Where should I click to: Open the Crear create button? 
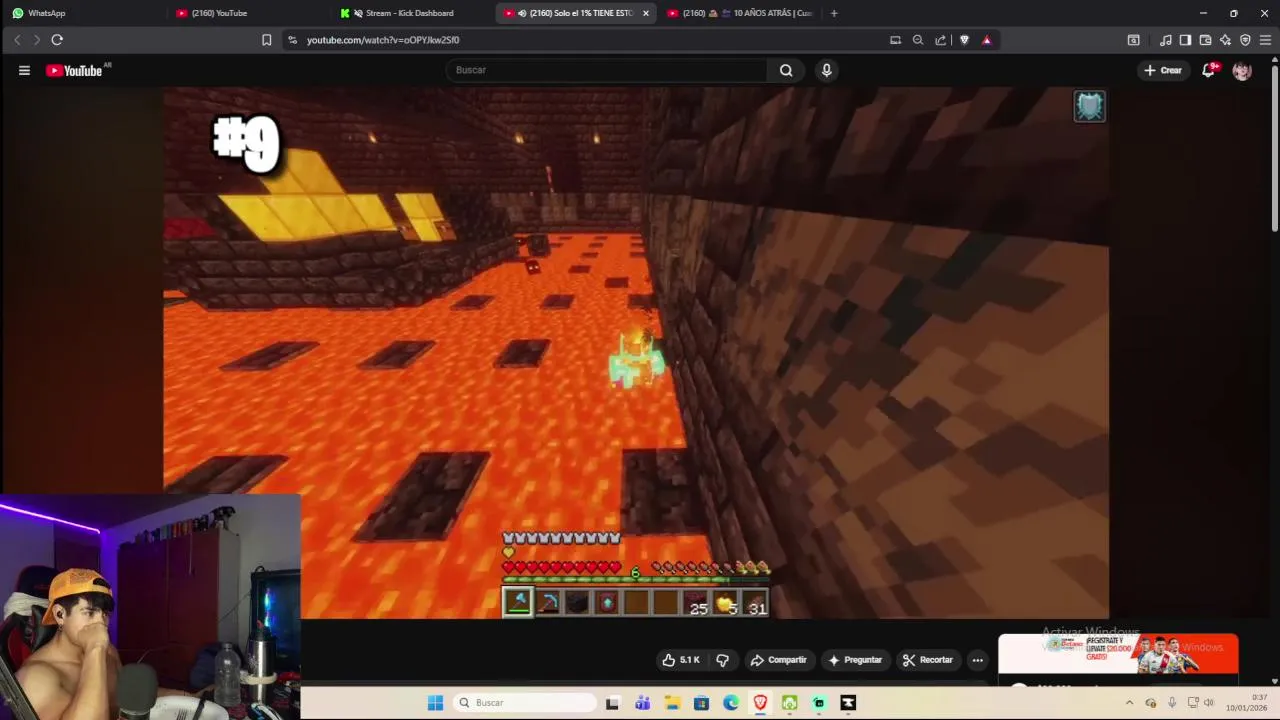click(1163, 70)
